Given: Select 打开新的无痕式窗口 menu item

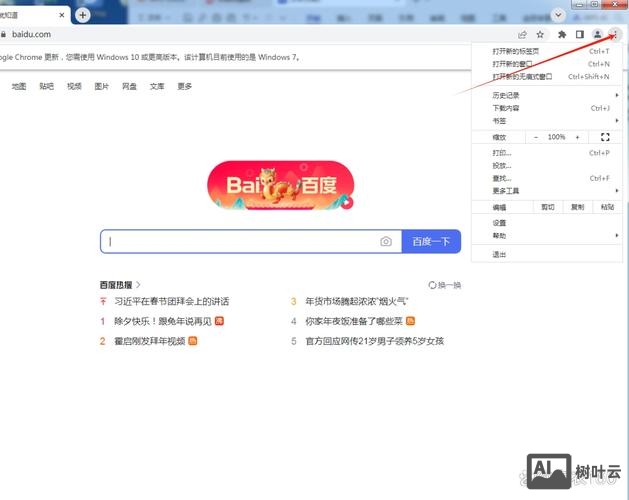Looking at the screenshot, I should tap(547, 76).
